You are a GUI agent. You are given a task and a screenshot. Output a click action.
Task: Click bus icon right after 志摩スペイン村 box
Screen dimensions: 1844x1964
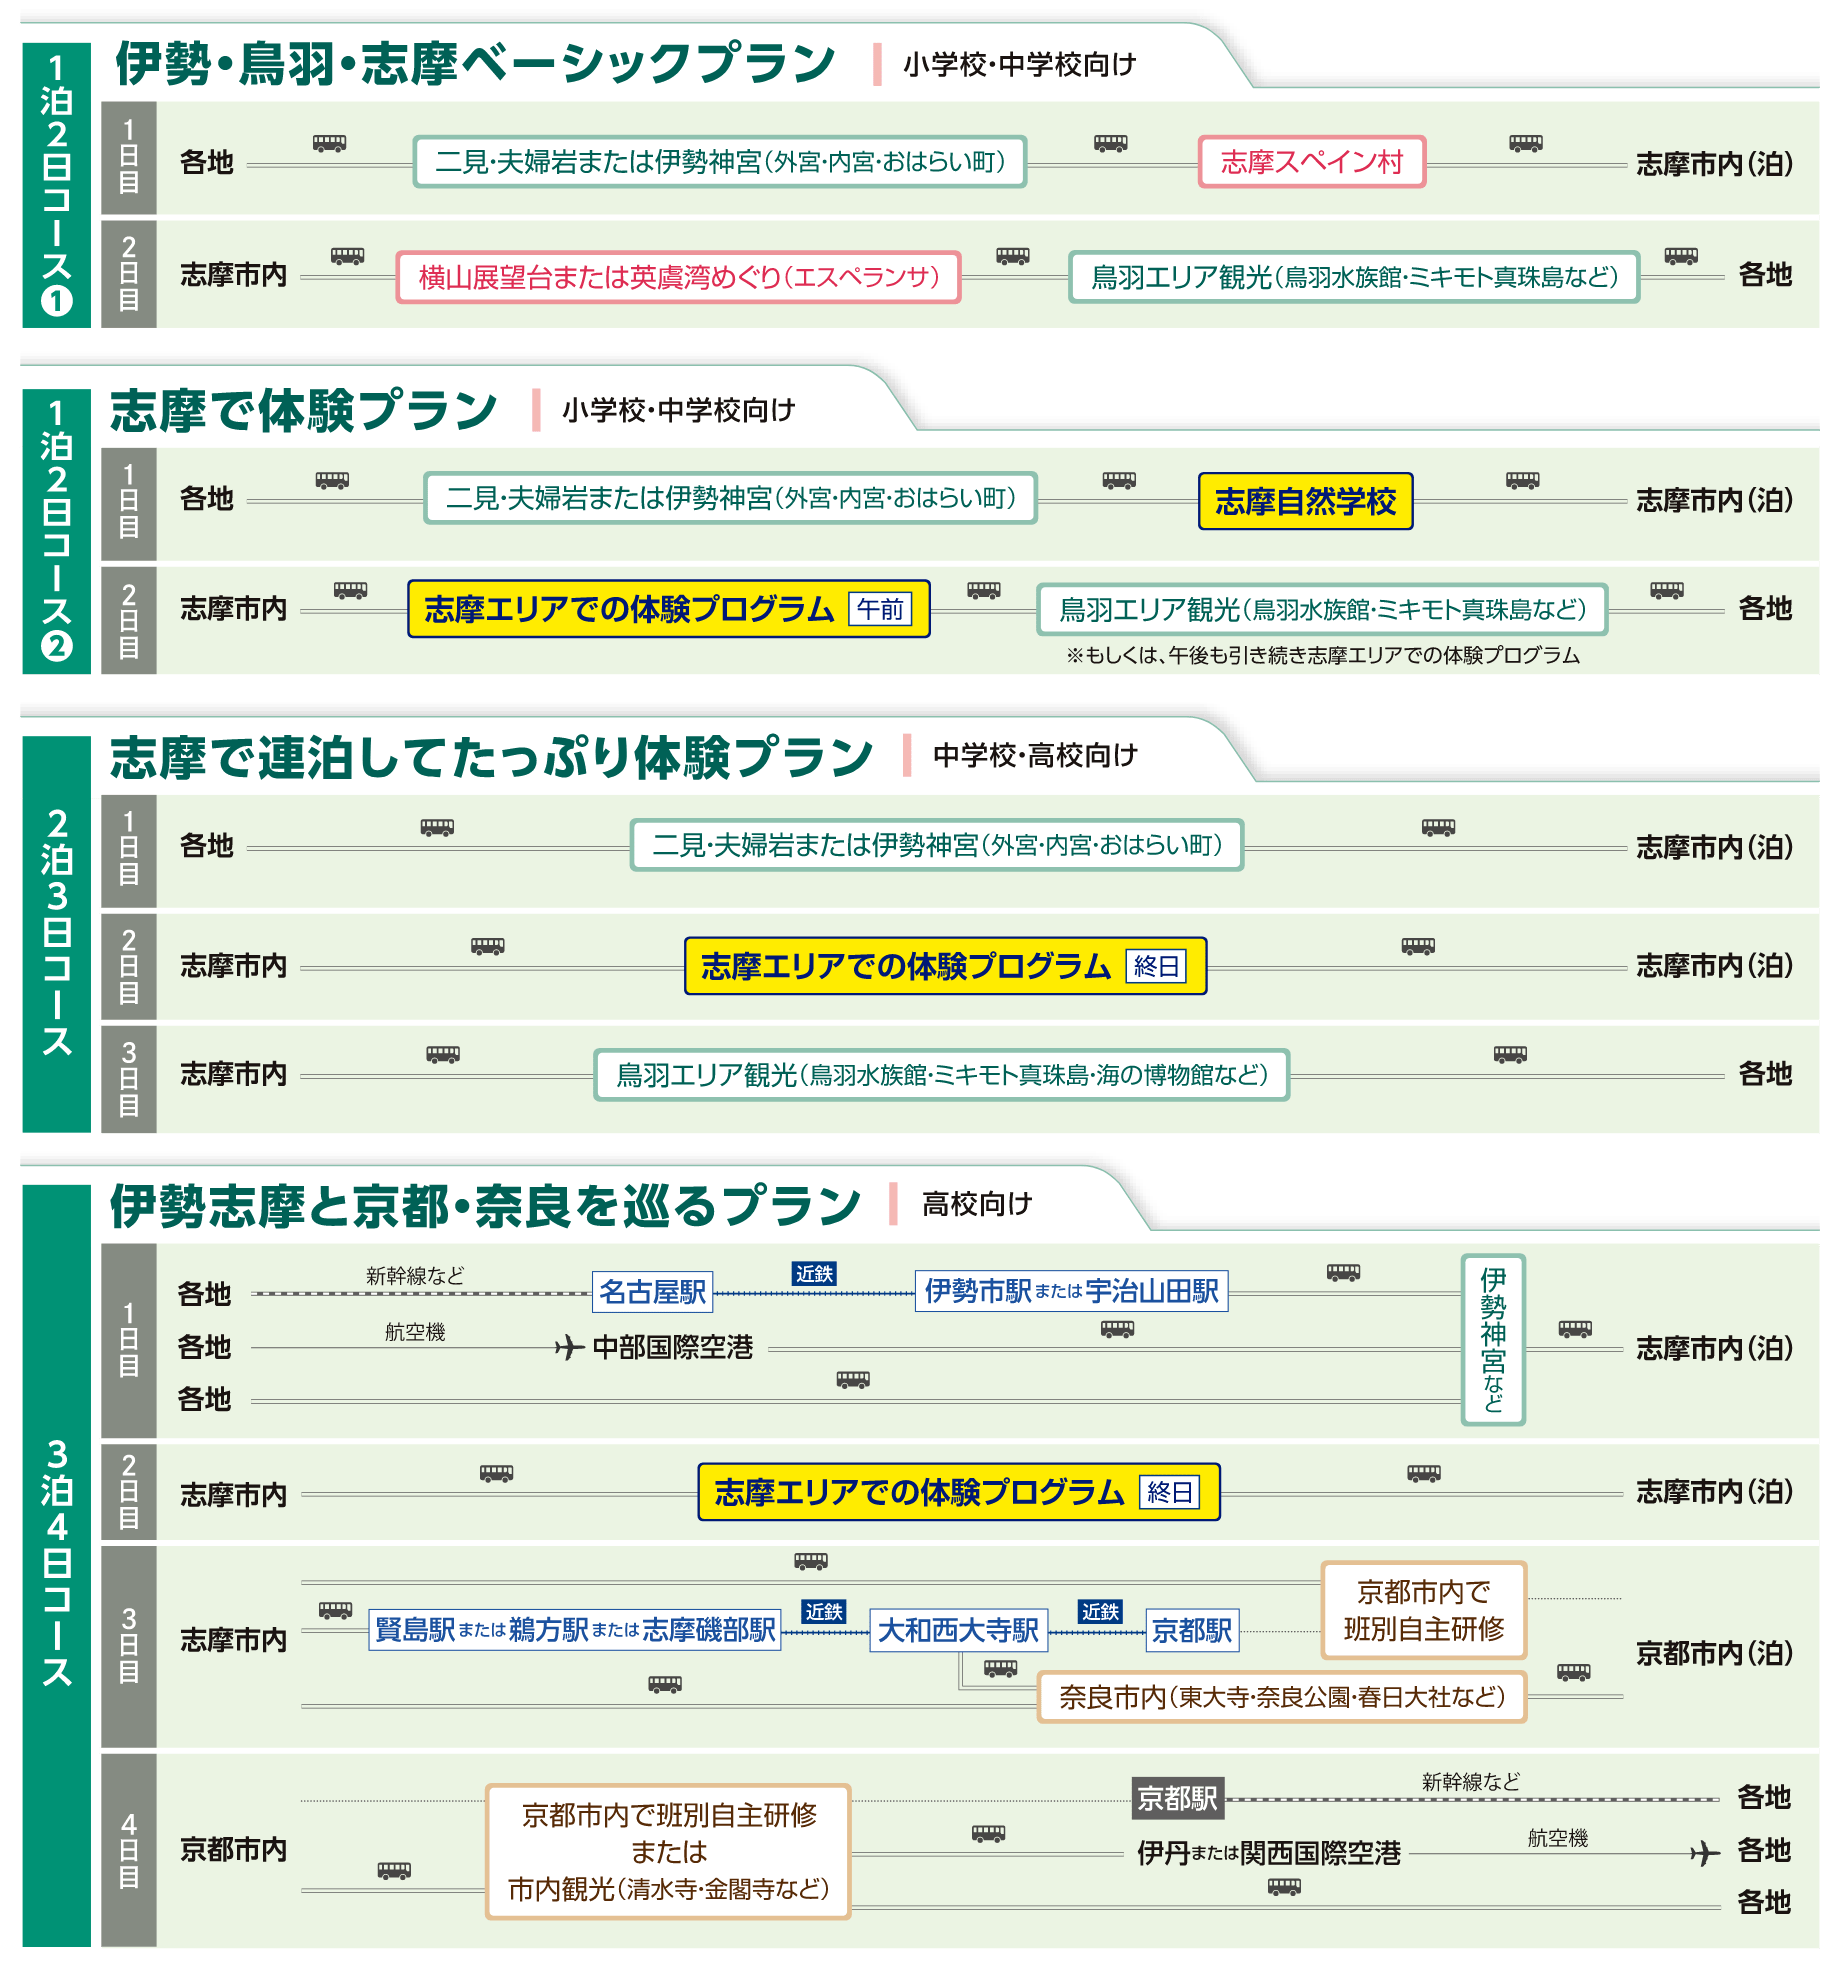[x=1525, y=144]
